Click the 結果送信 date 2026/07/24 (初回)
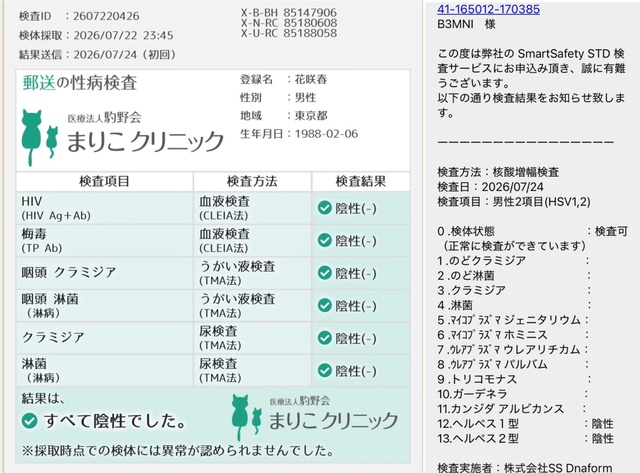 (125, 55)
